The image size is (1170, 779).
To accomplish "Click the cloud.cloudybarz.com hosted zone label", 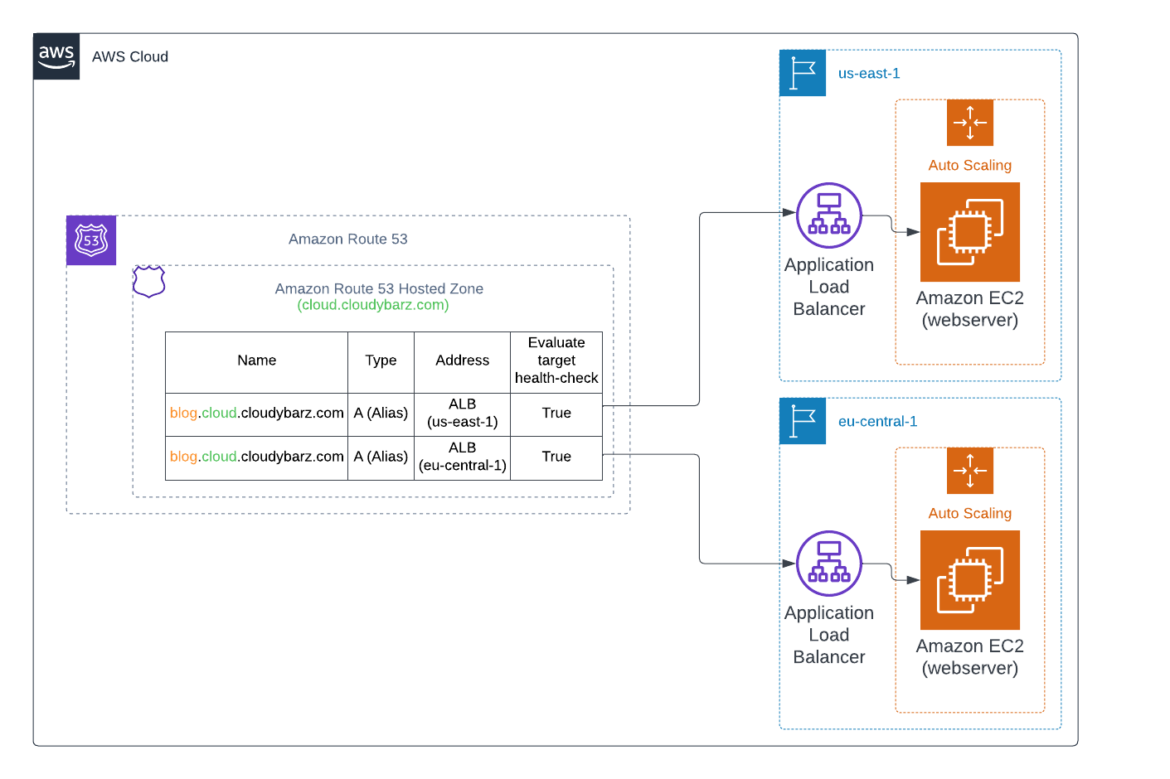I will click(x=371, y=305).
